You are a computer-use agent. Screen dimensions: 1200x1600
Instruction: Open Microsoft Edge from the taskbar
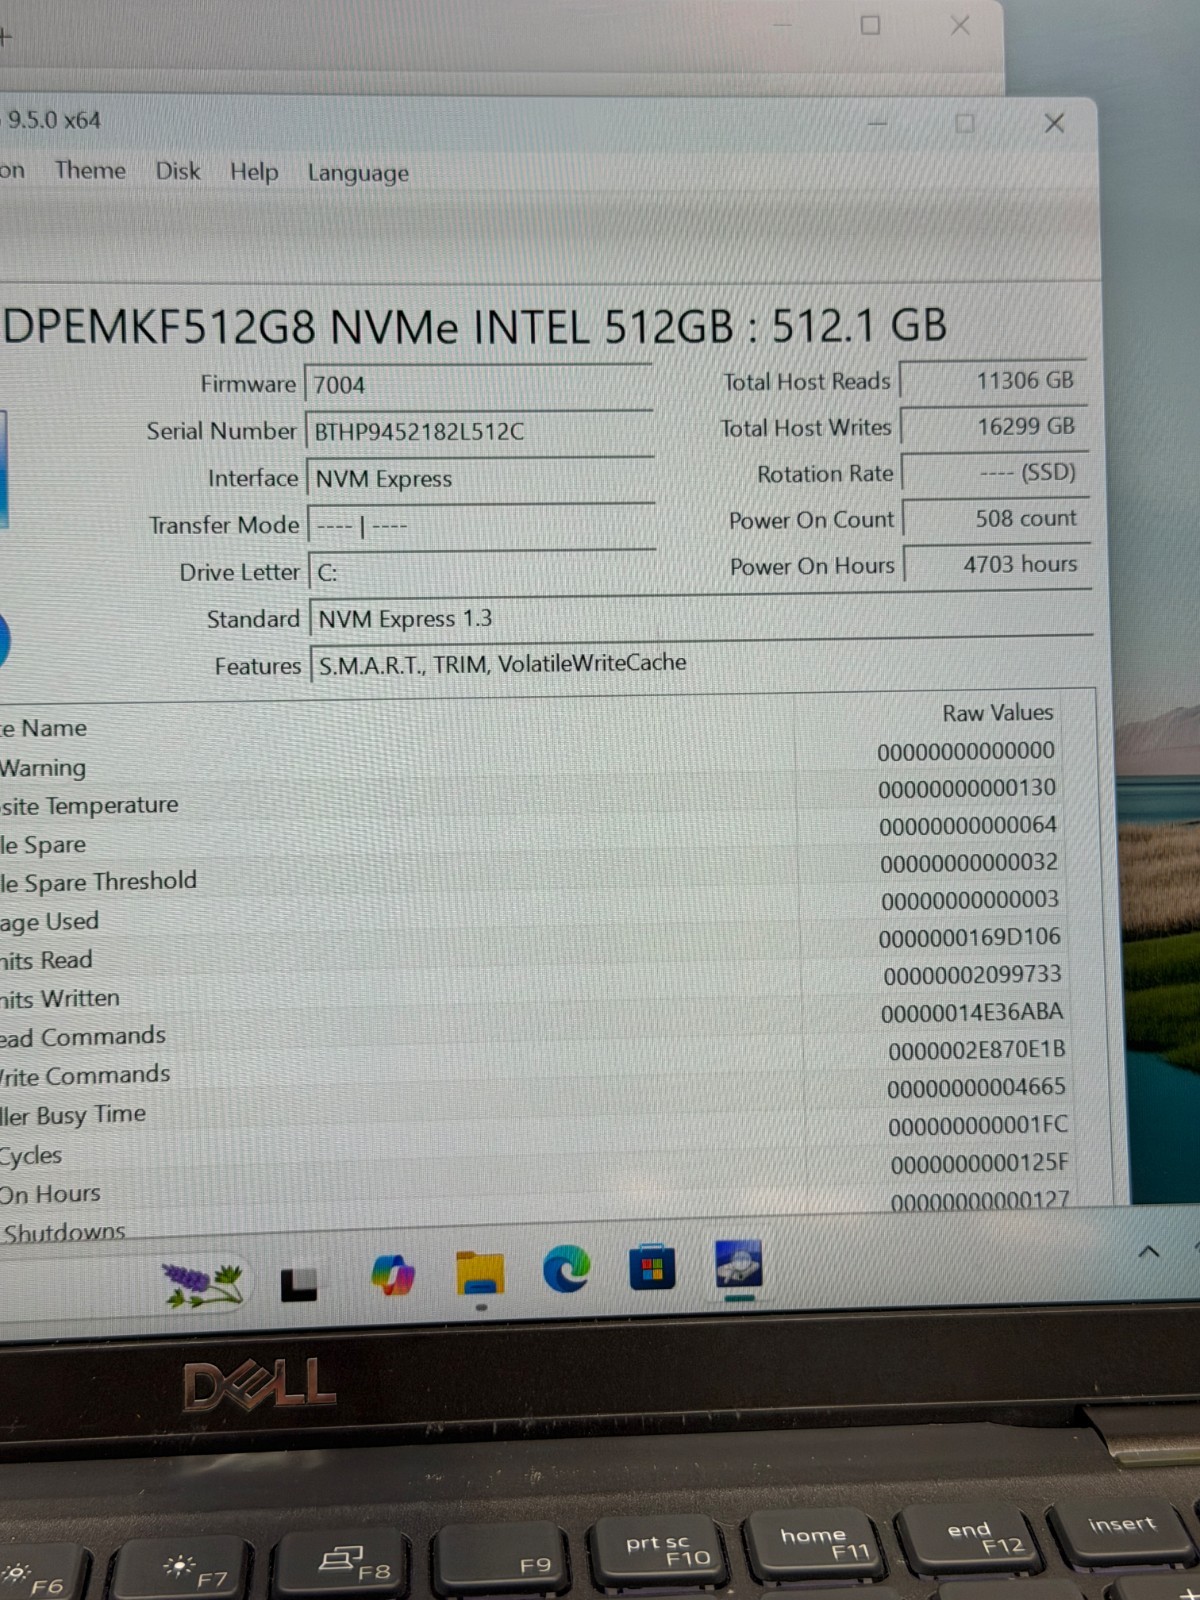coord(566,1270)
